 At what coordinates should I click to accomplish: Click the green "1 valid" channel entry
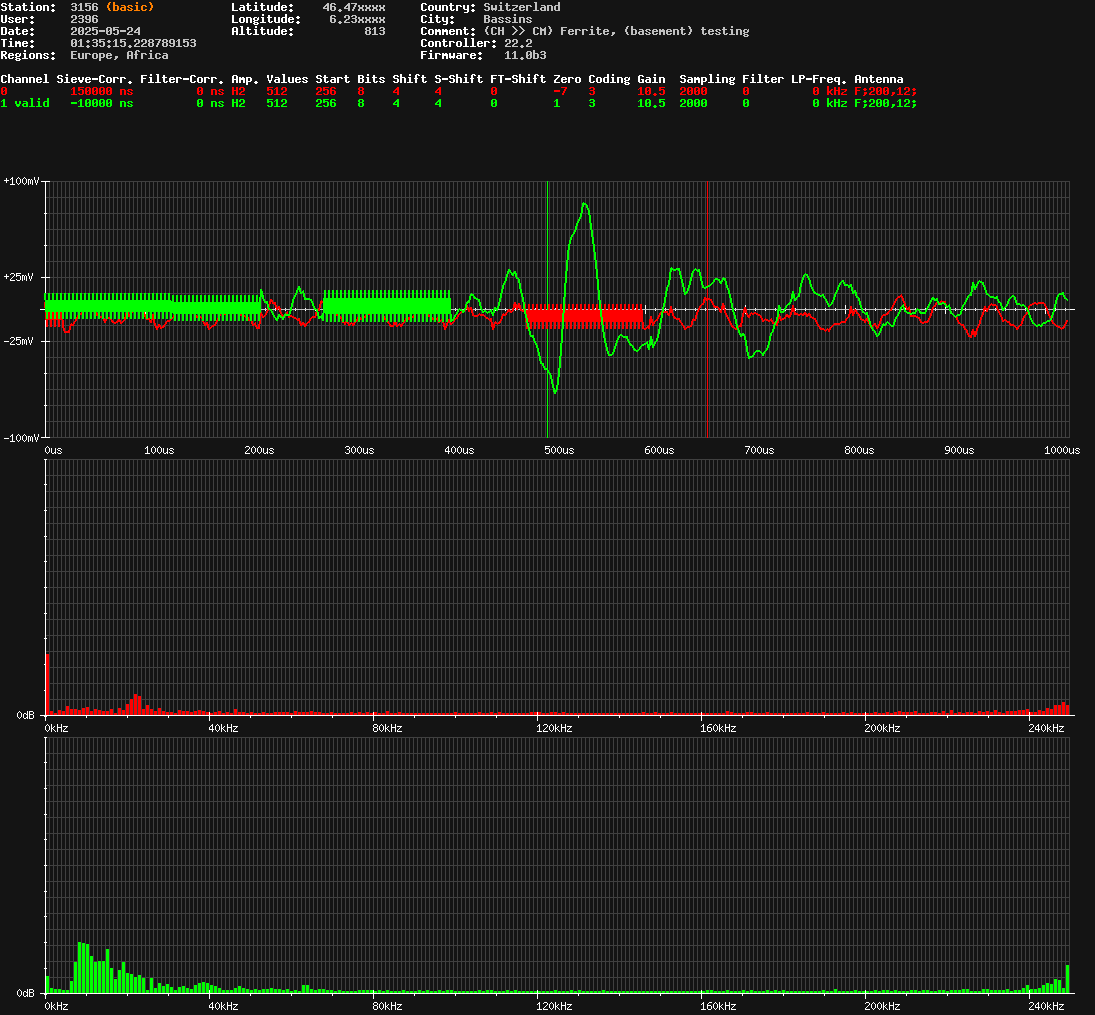[24, 103]
